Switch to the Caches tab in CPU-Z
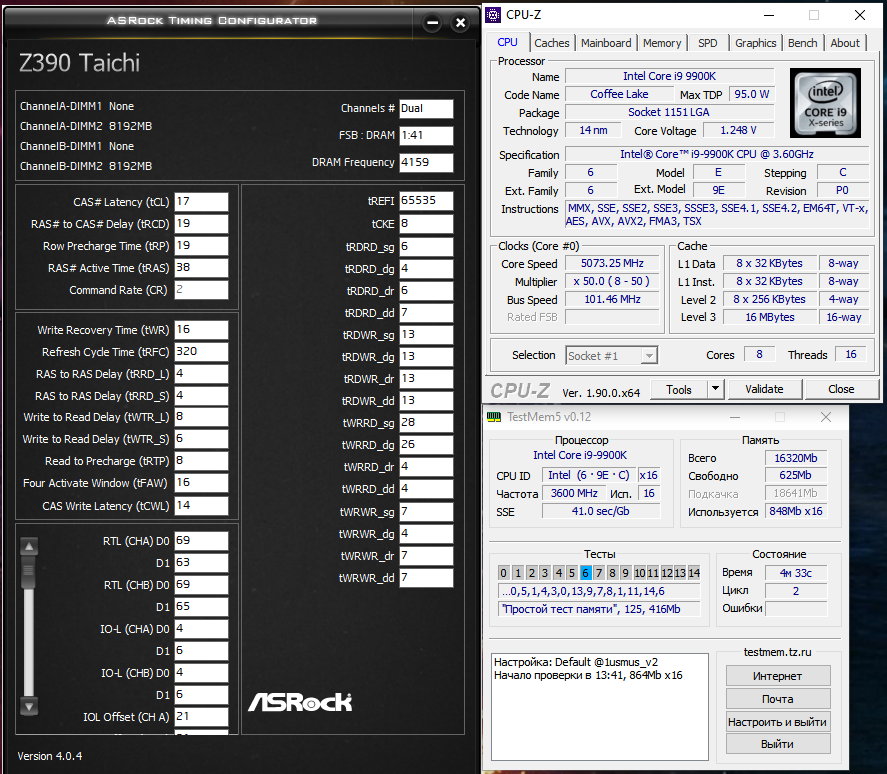This screenshot has height=774, width=887. pos(552,43)
